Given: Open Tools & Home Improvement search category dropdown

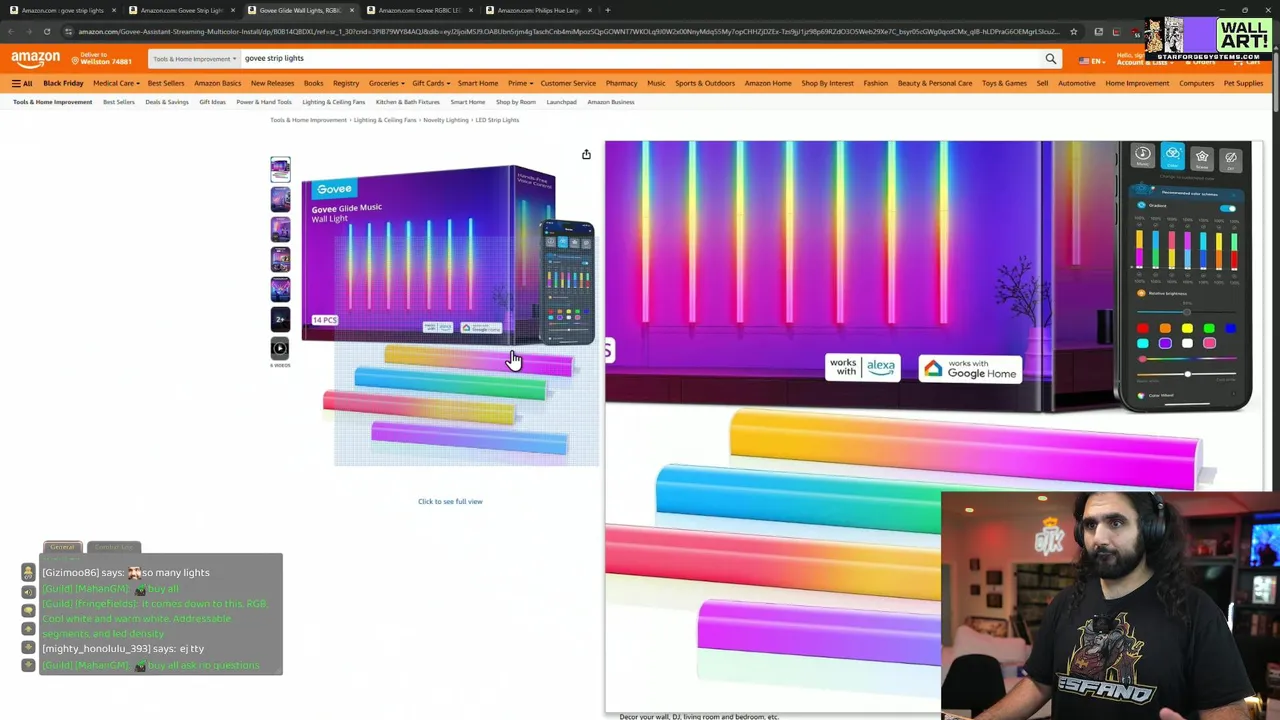Looking at the screenshot, I should [x=194, y=59].
